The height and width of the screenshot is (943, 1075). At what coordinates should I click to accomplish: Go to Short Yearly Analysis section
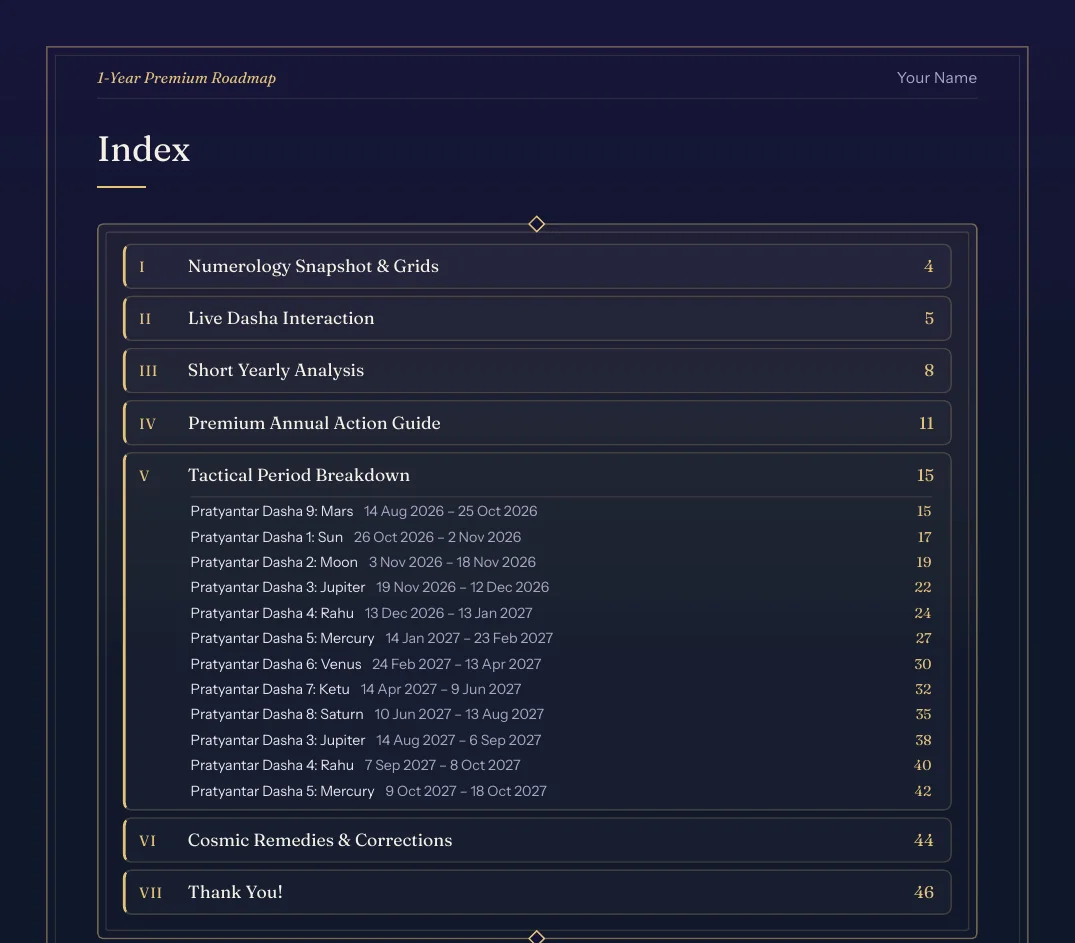coord(537,370)
